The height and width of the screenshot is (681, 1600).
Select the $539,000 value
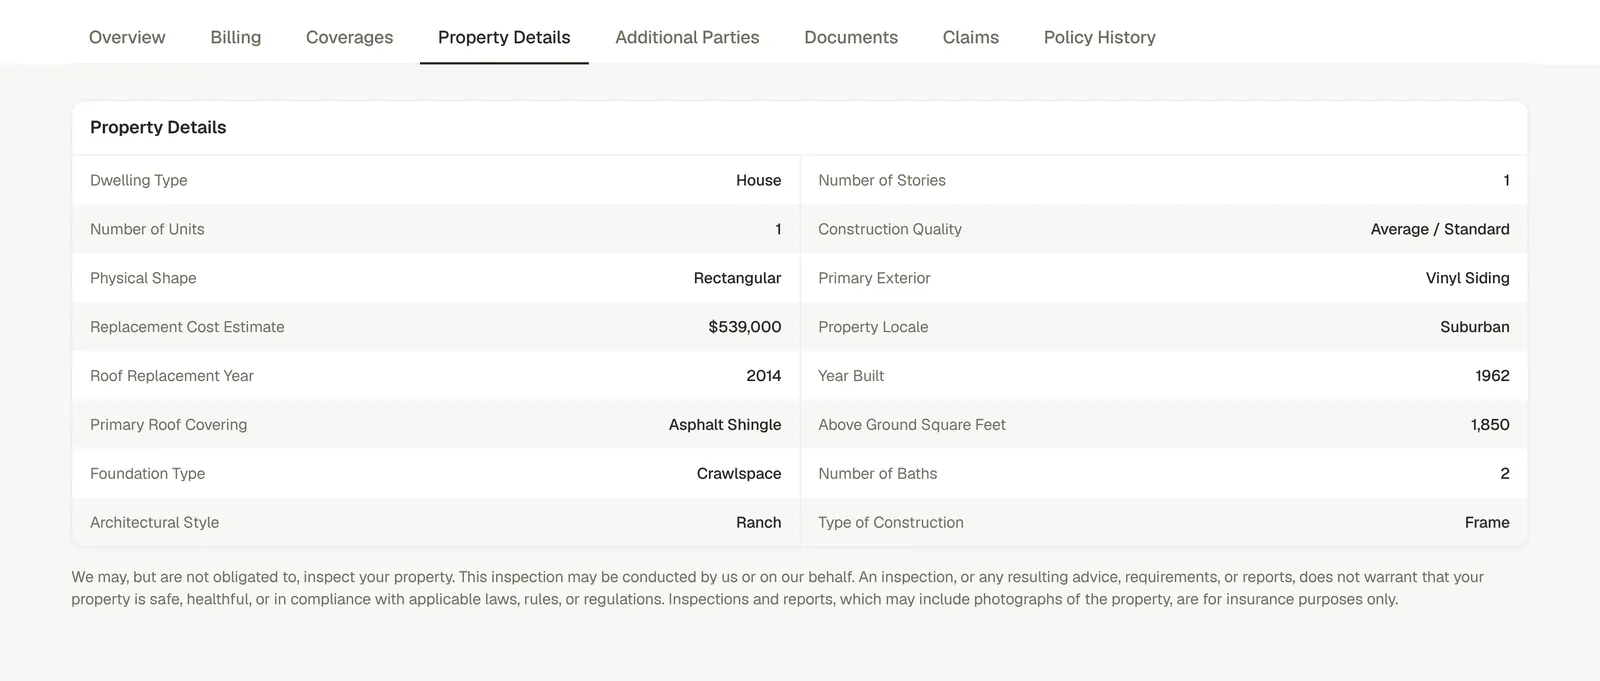pos(745,327)
